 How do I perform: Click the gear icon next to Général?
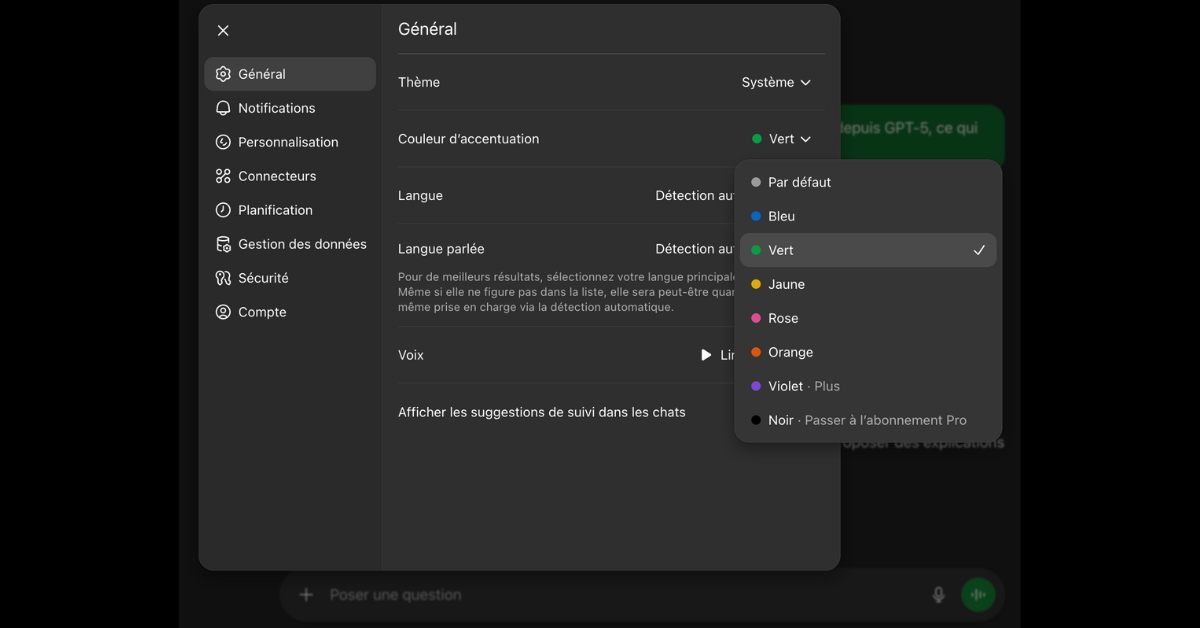click(223, 74)
